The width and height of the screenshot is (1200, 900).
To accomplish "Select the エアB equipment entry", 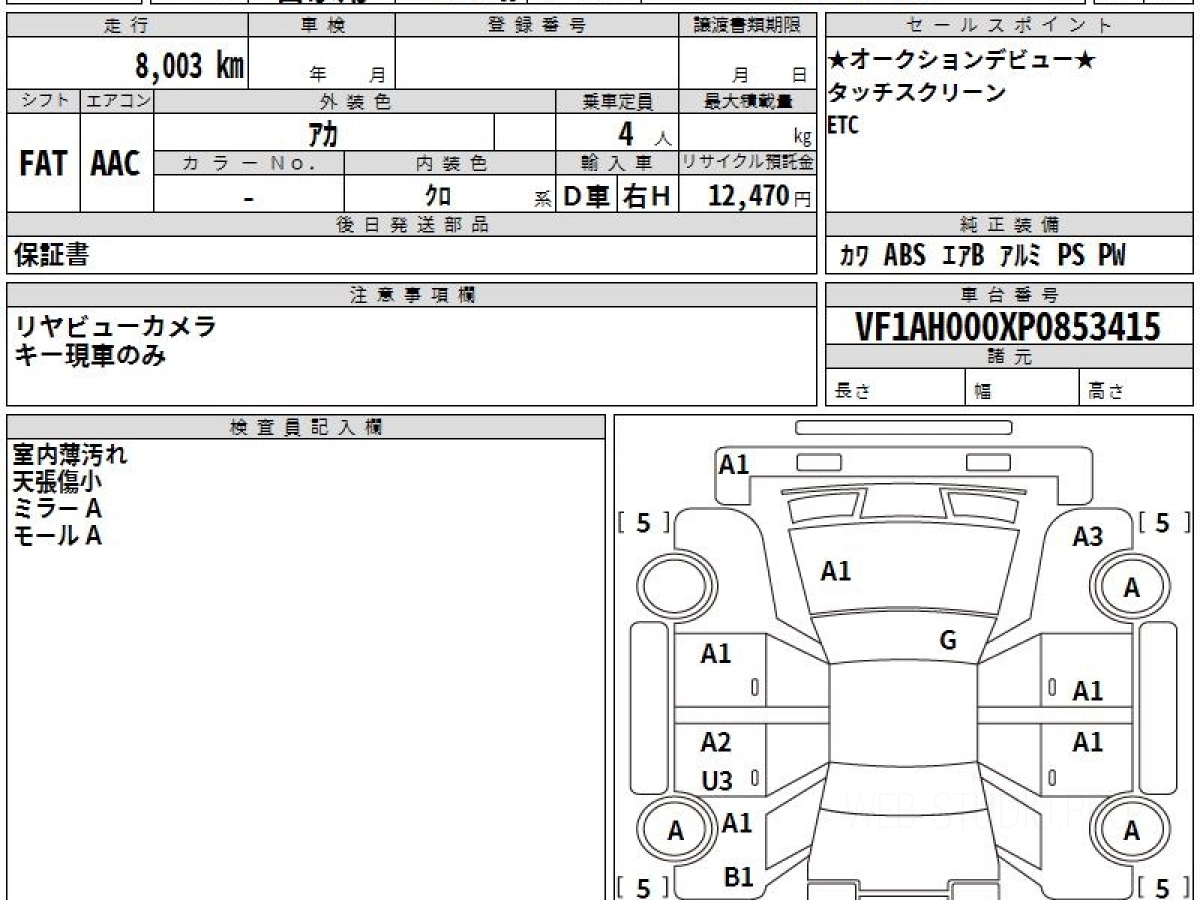I will [963, 256].
